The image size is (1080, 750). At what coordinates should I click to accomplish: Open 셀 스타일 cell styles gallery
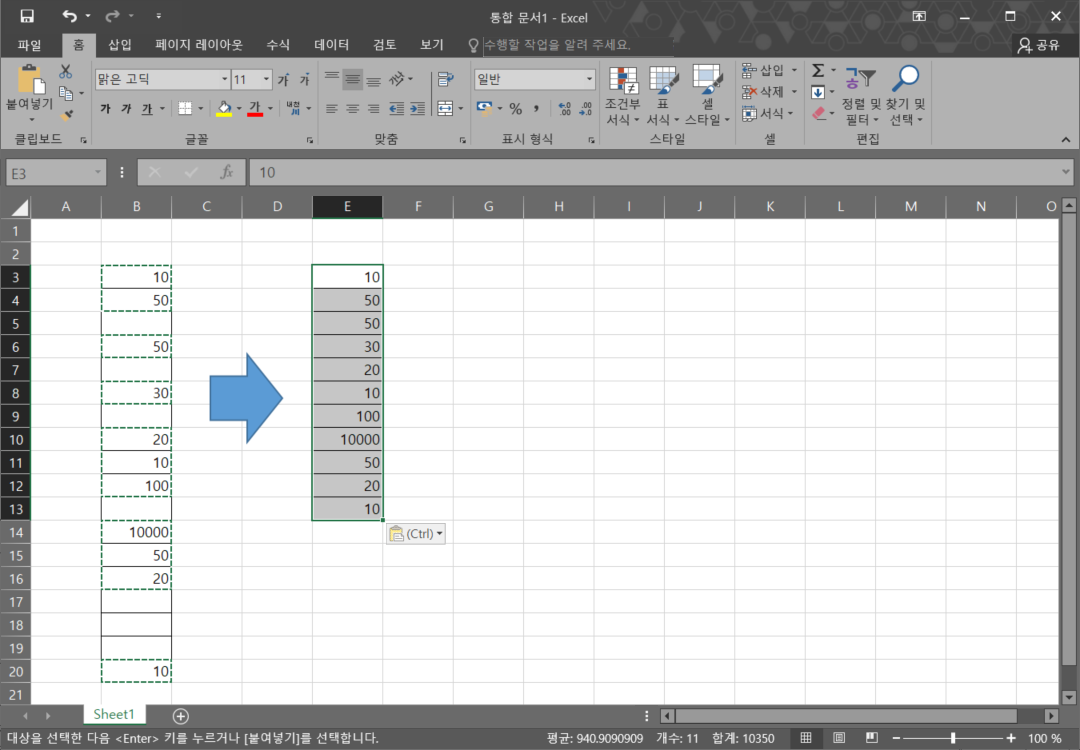click(707, 96)
